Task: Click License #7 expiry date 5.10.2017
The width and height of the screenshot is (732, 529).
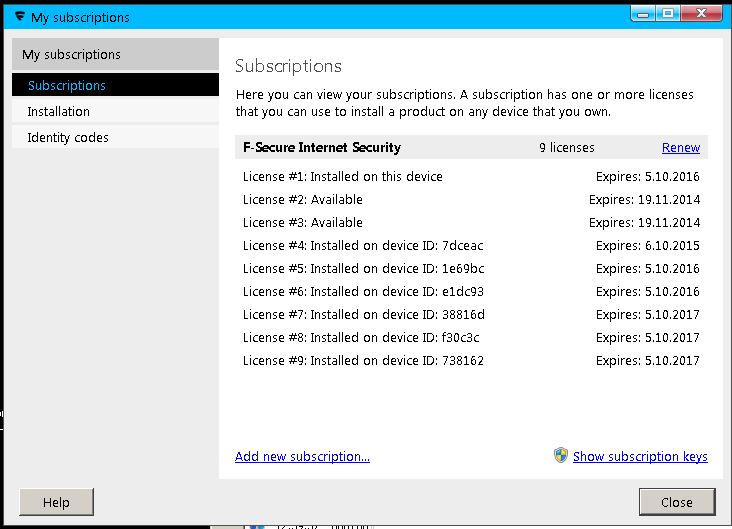Action: click(x=648, y=314)
